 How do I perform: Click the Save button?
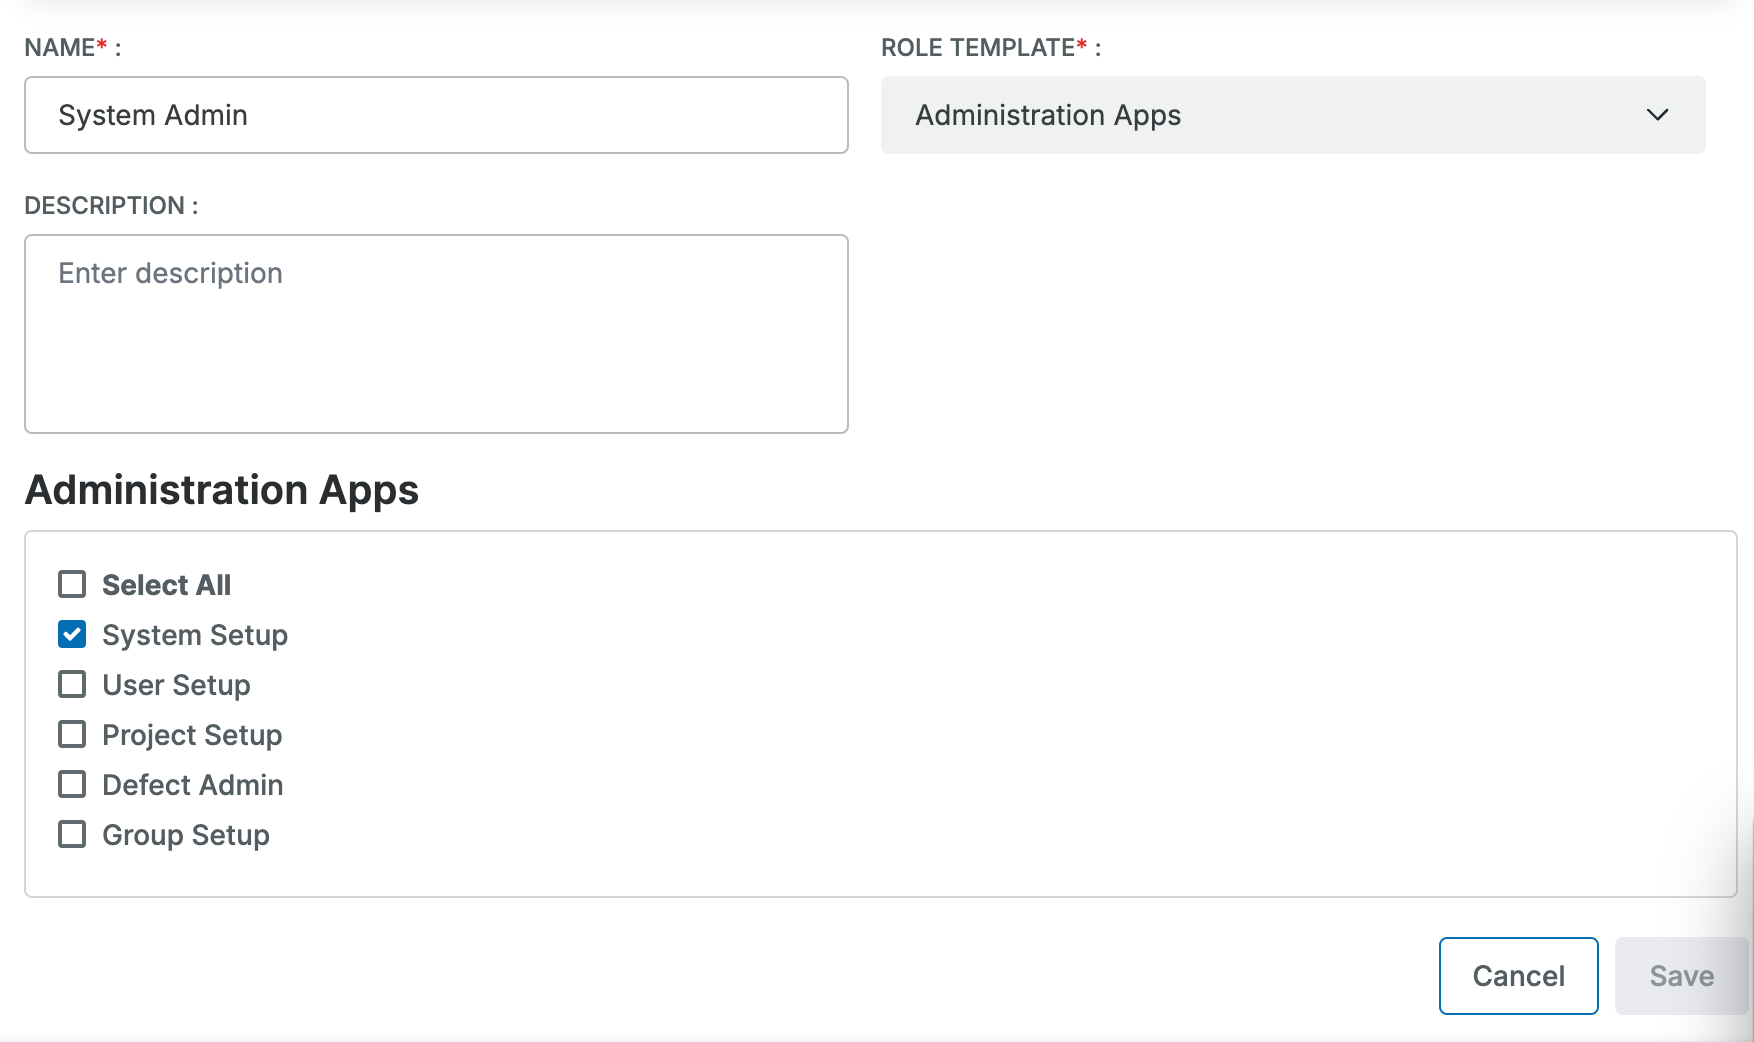pyautogui.click(x=1681, y=975)
